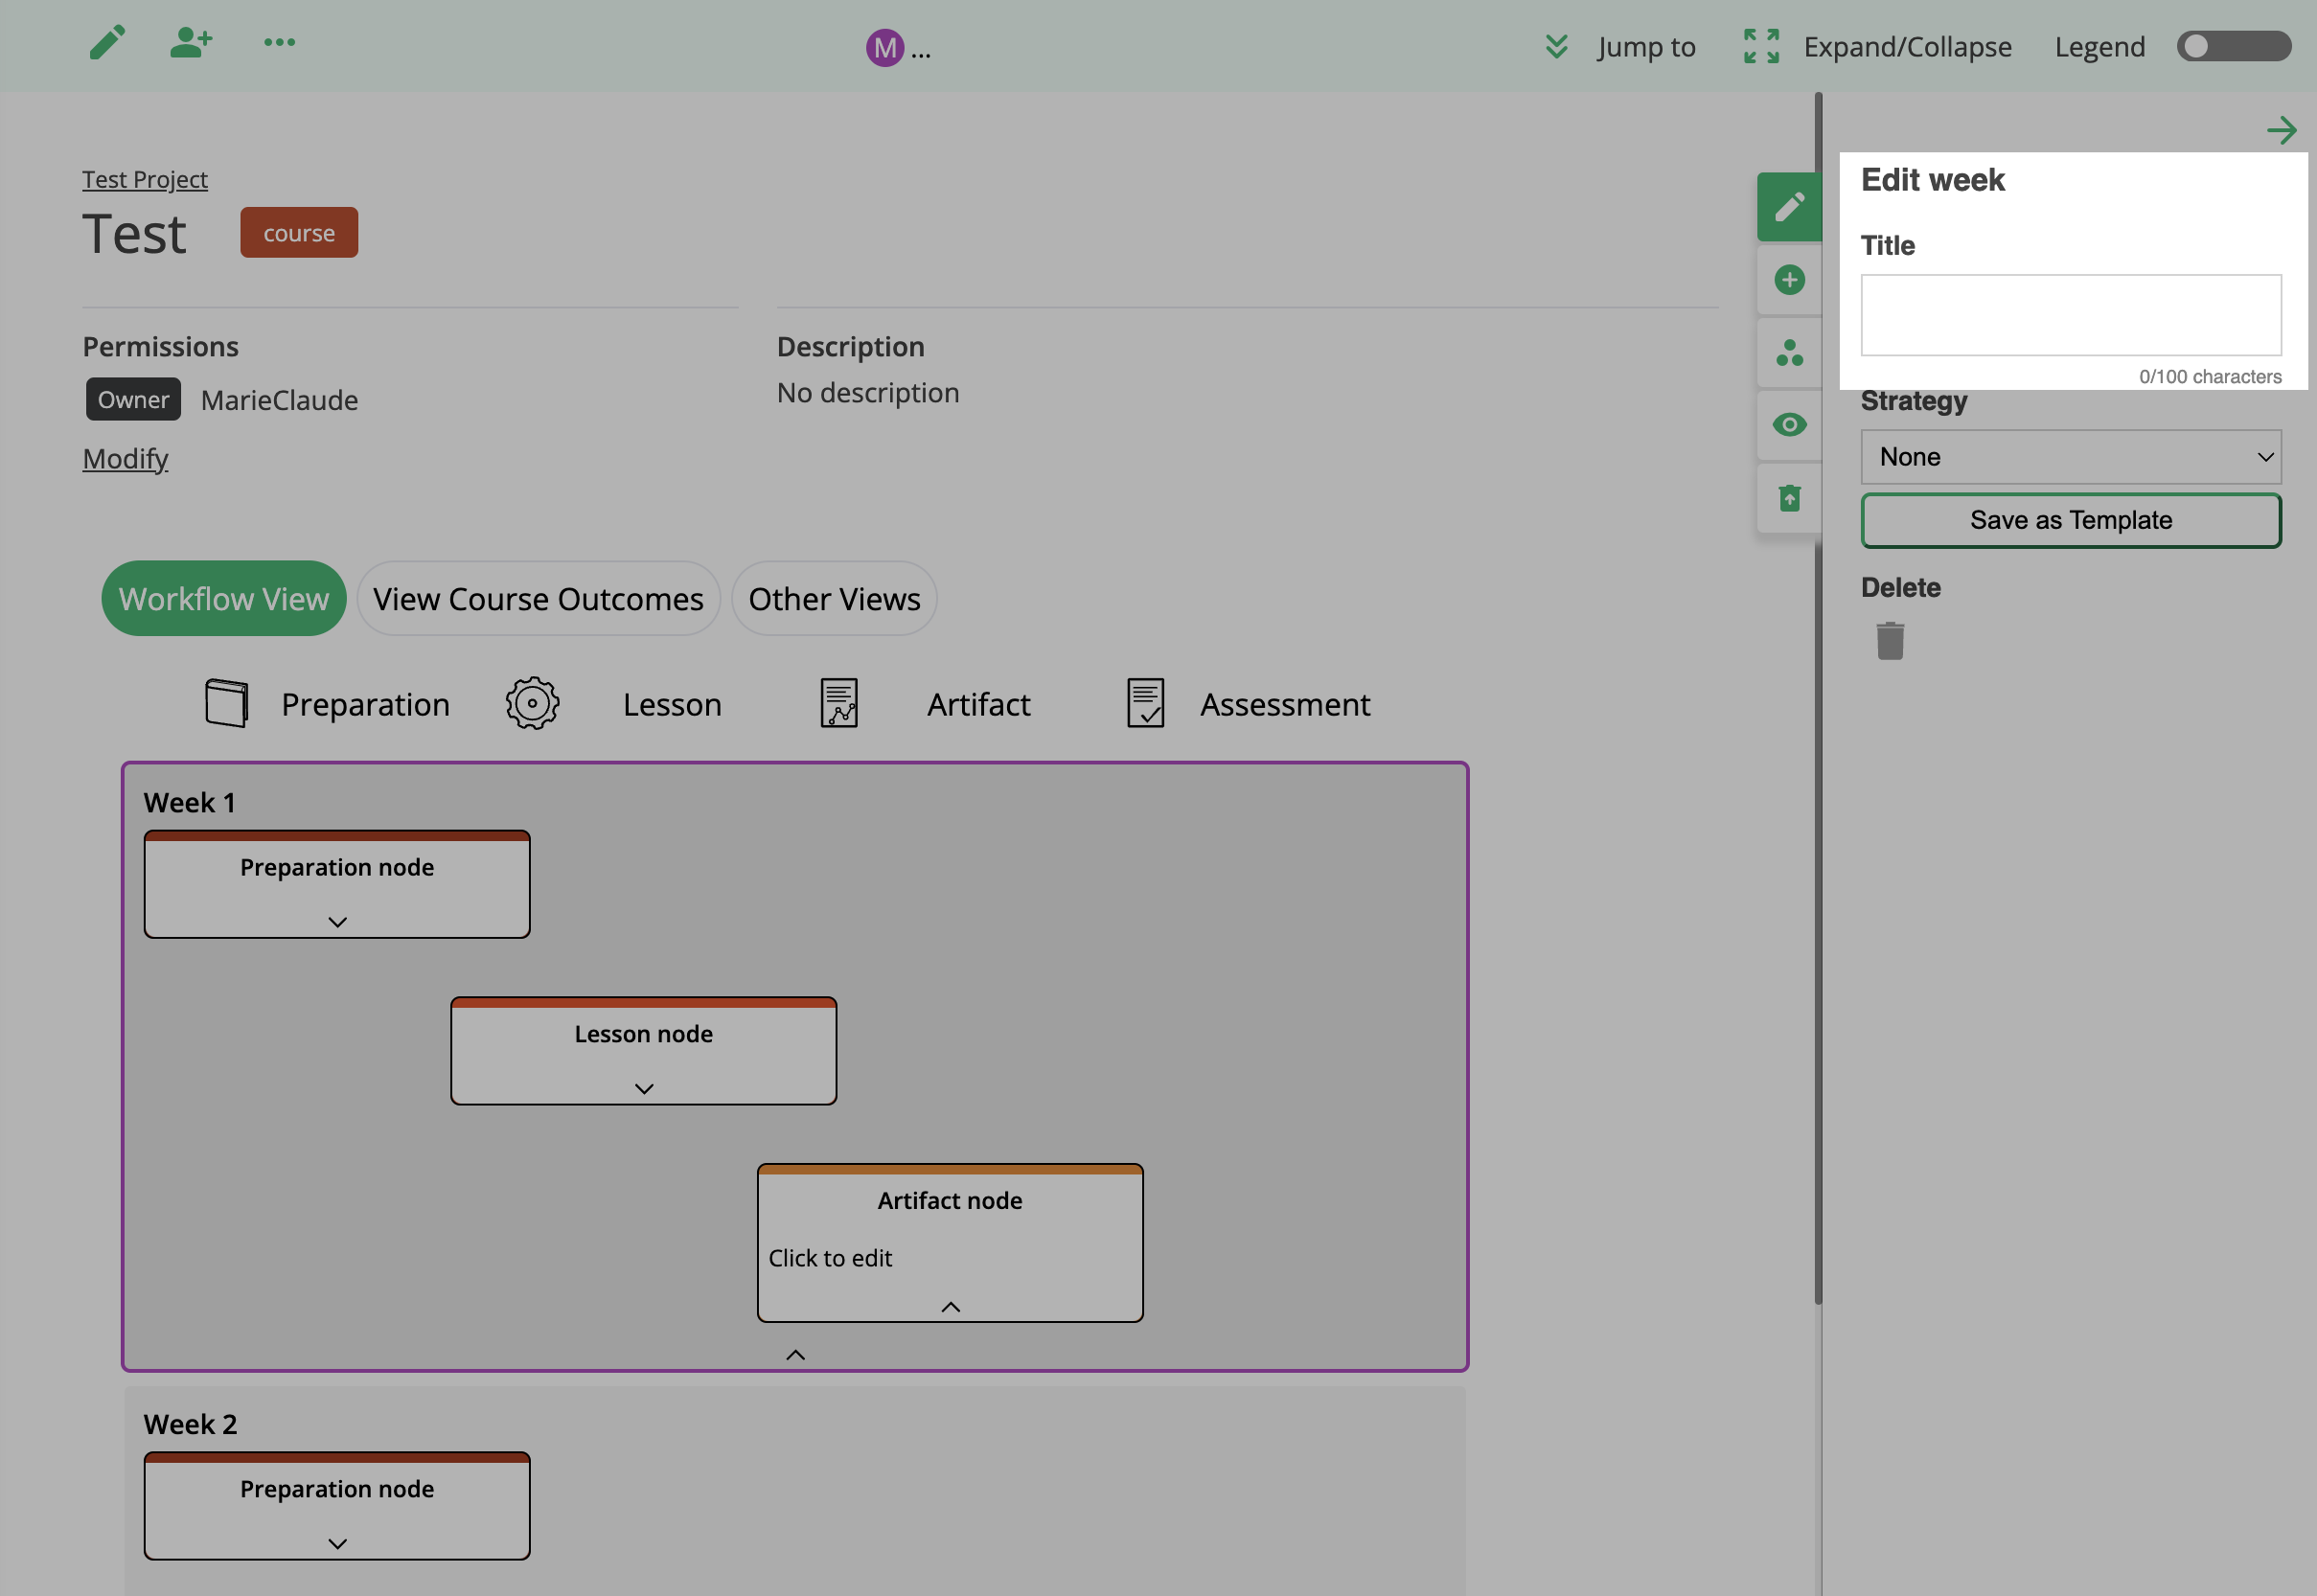The width and height of the screenshot is (2317, 1596).
Task: Click the pencil edit icon in top toolbar
Action: coord(107,42)
